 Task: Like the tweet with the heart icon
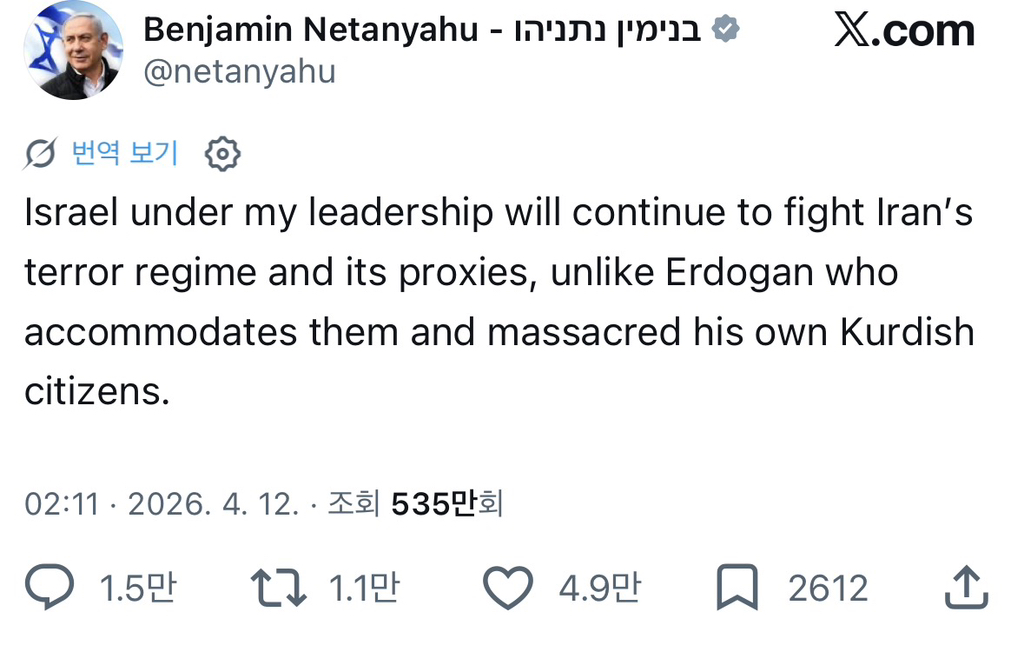point(508,588)
